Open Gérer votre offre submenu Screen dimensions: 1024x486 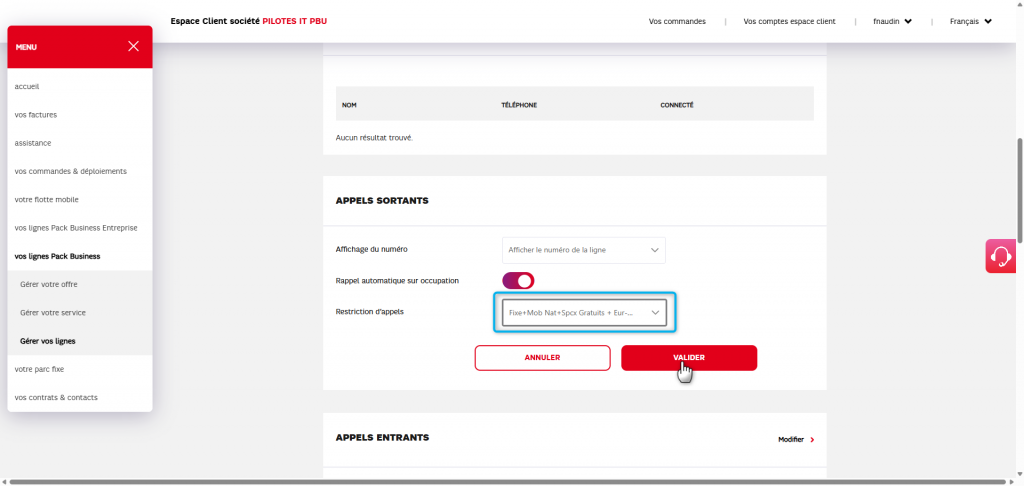tap(49, 285)
